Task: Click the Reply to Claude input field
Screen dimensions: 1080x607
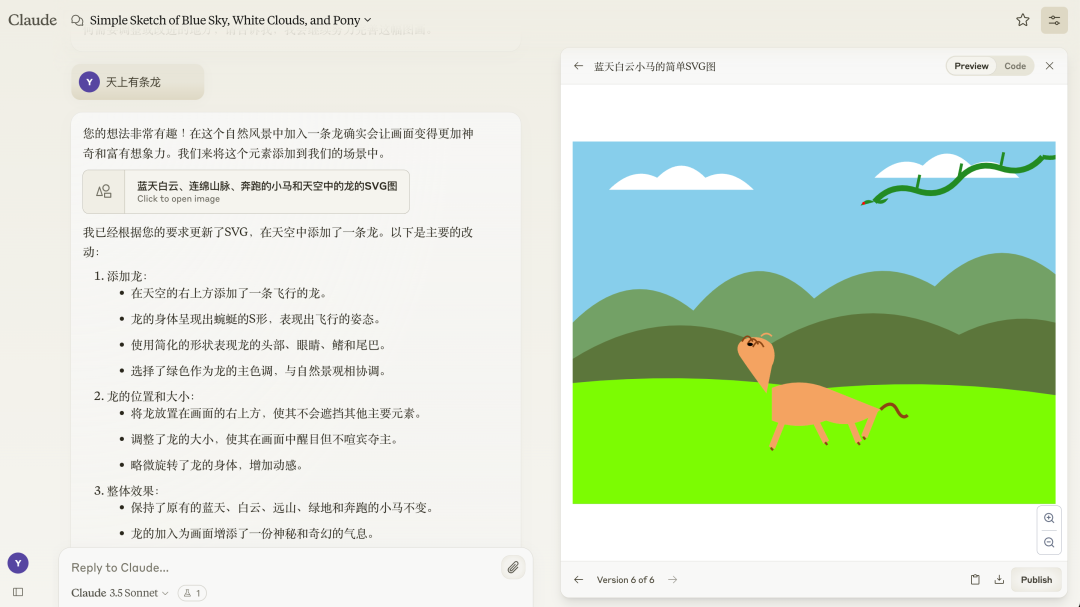Action: click(x=250, y=567)
